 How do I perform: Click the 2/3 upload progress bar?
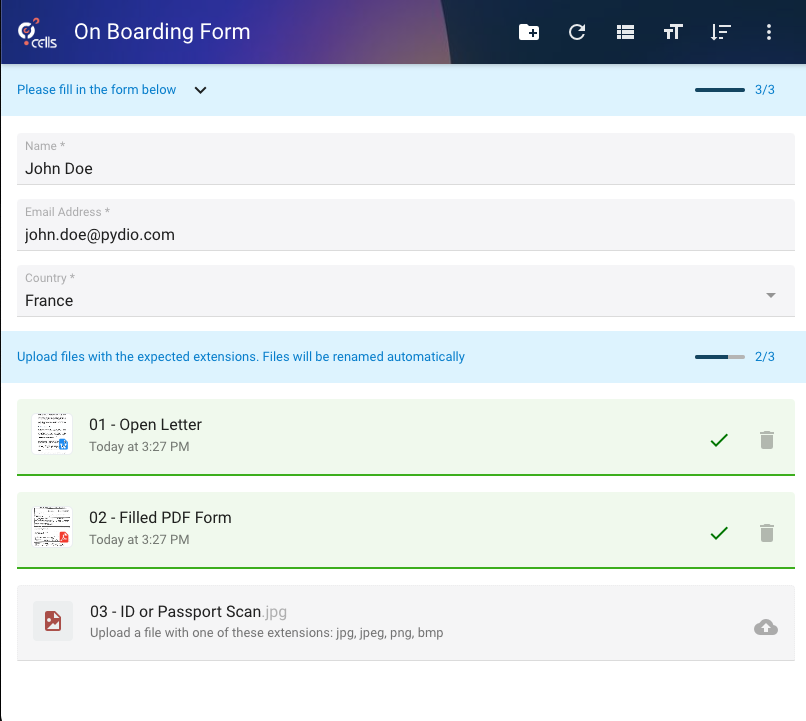pyautogui.click(x=720, y=357)
